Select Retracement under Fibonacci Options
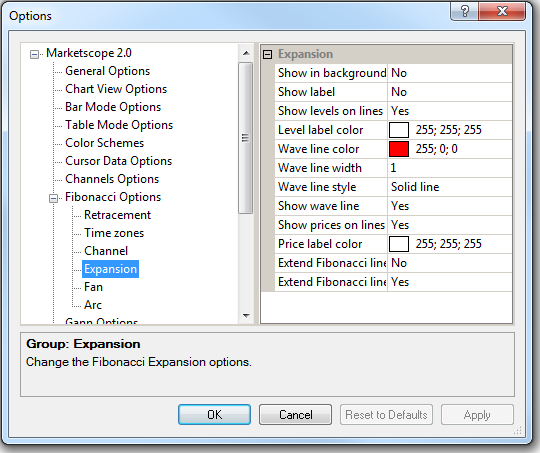 (x=117, y=215)
